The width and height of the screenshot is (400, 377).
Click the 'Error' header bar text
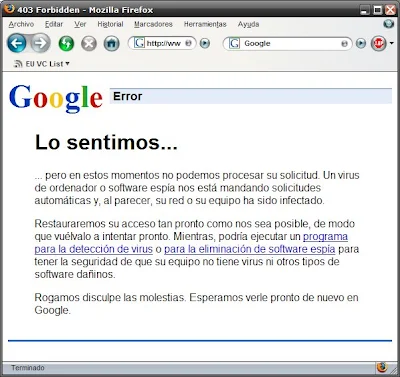point(127,96)
